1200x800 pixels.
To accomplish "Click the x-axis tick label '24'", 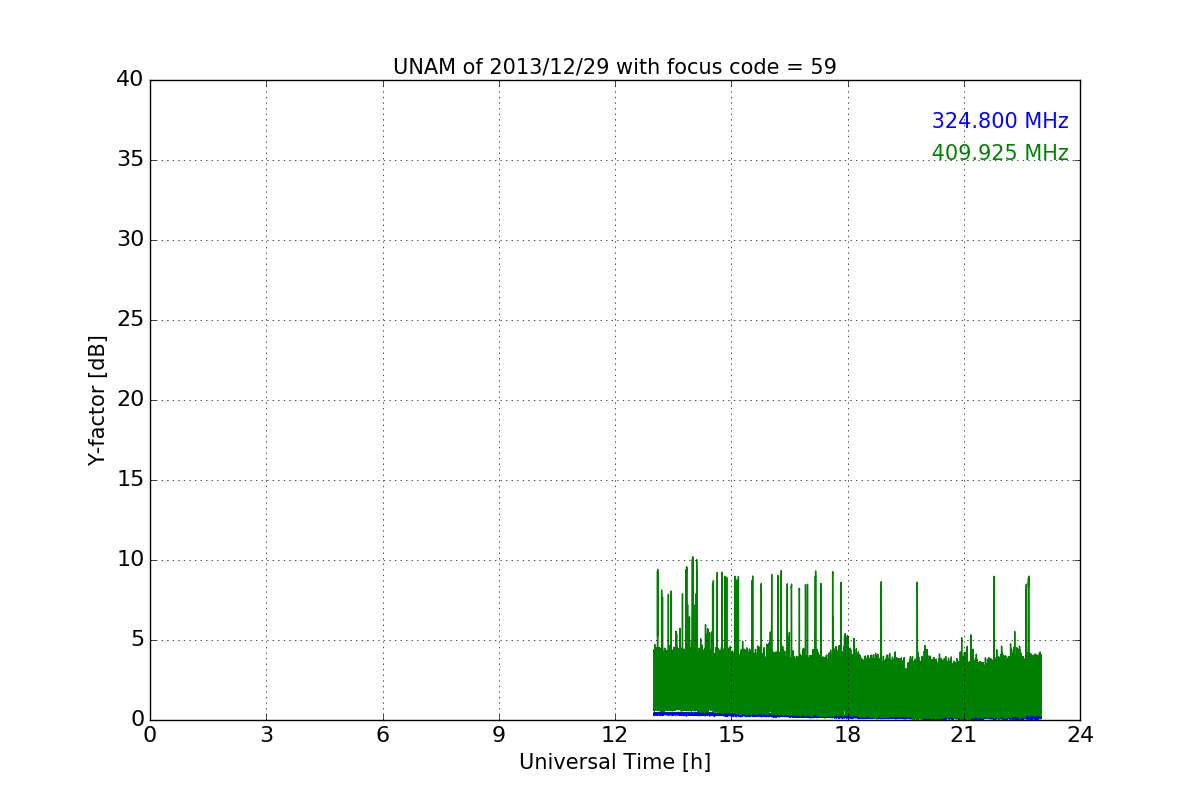I will point(1080,735).
